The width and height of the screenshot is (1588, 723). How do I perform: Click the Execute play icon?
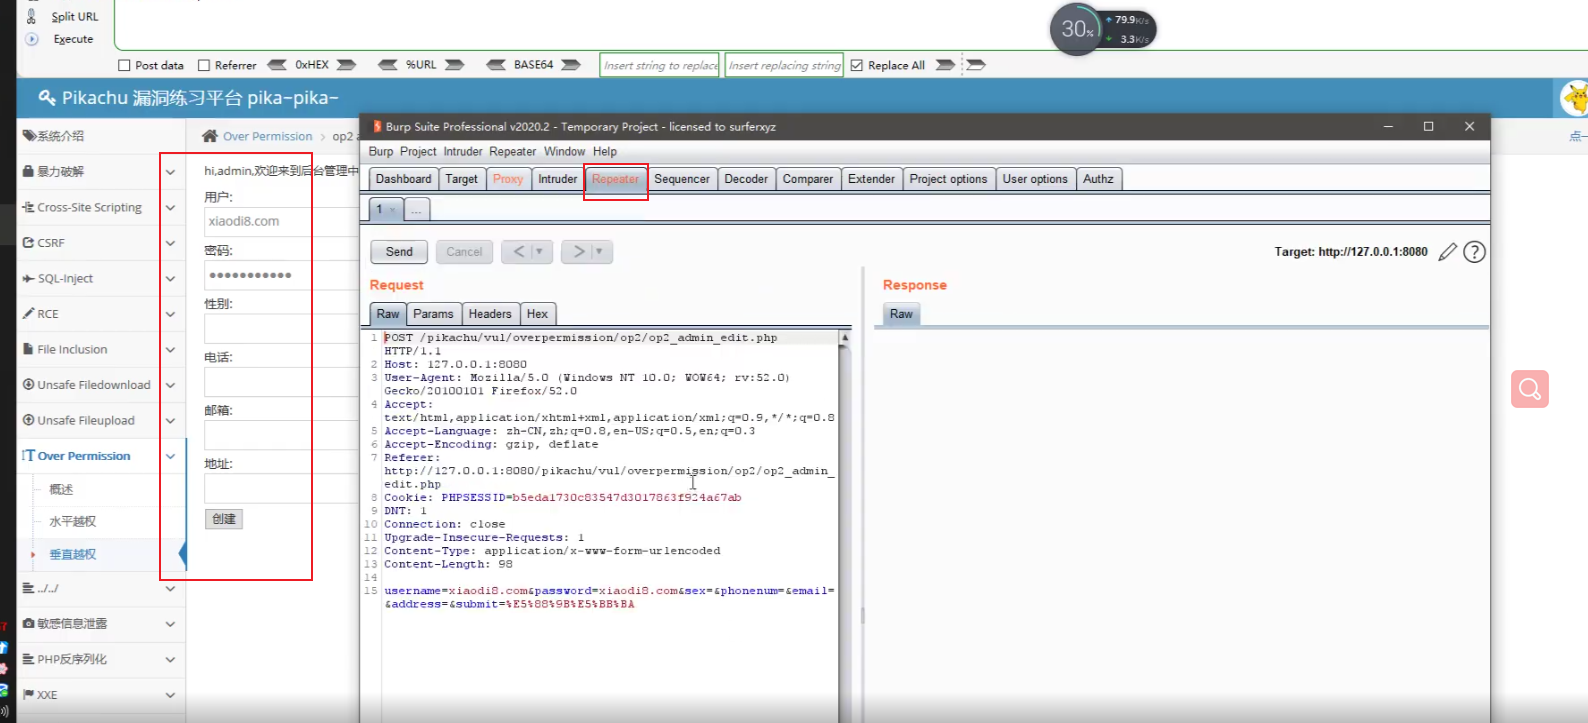click(32, 39)
